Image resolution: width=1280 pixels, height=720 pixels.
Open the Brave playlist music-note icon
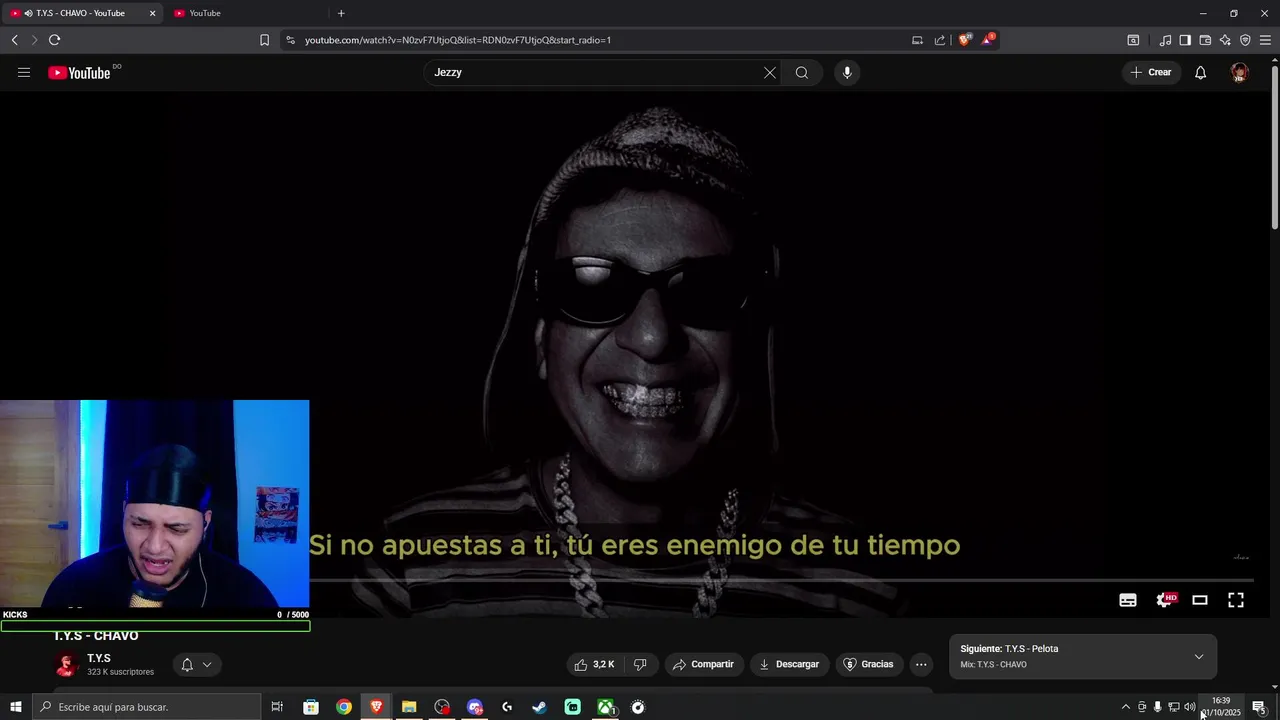(x=1165, y=40)
